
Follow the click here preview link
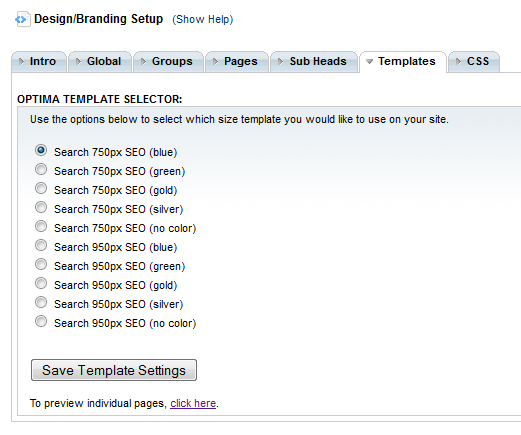pos(193,403)
